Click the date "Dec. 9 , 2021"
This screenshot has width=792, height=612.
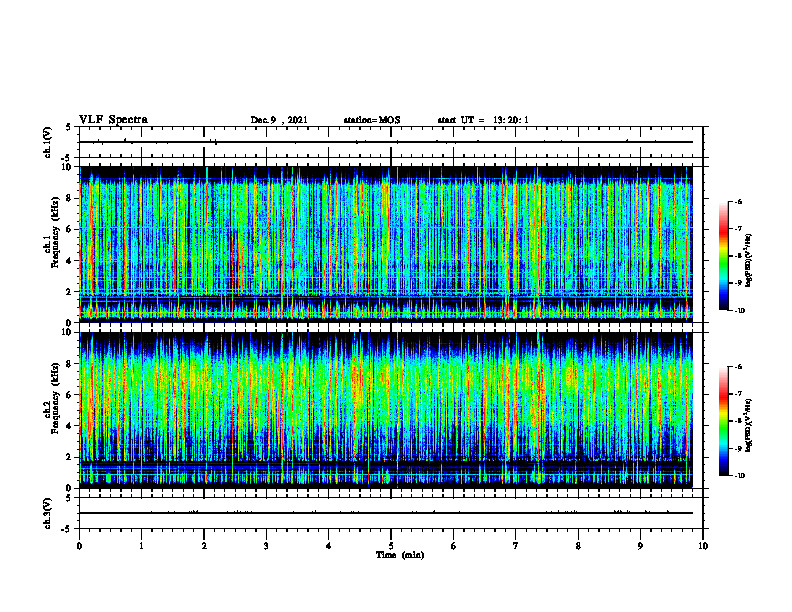(x=279, y=120)
